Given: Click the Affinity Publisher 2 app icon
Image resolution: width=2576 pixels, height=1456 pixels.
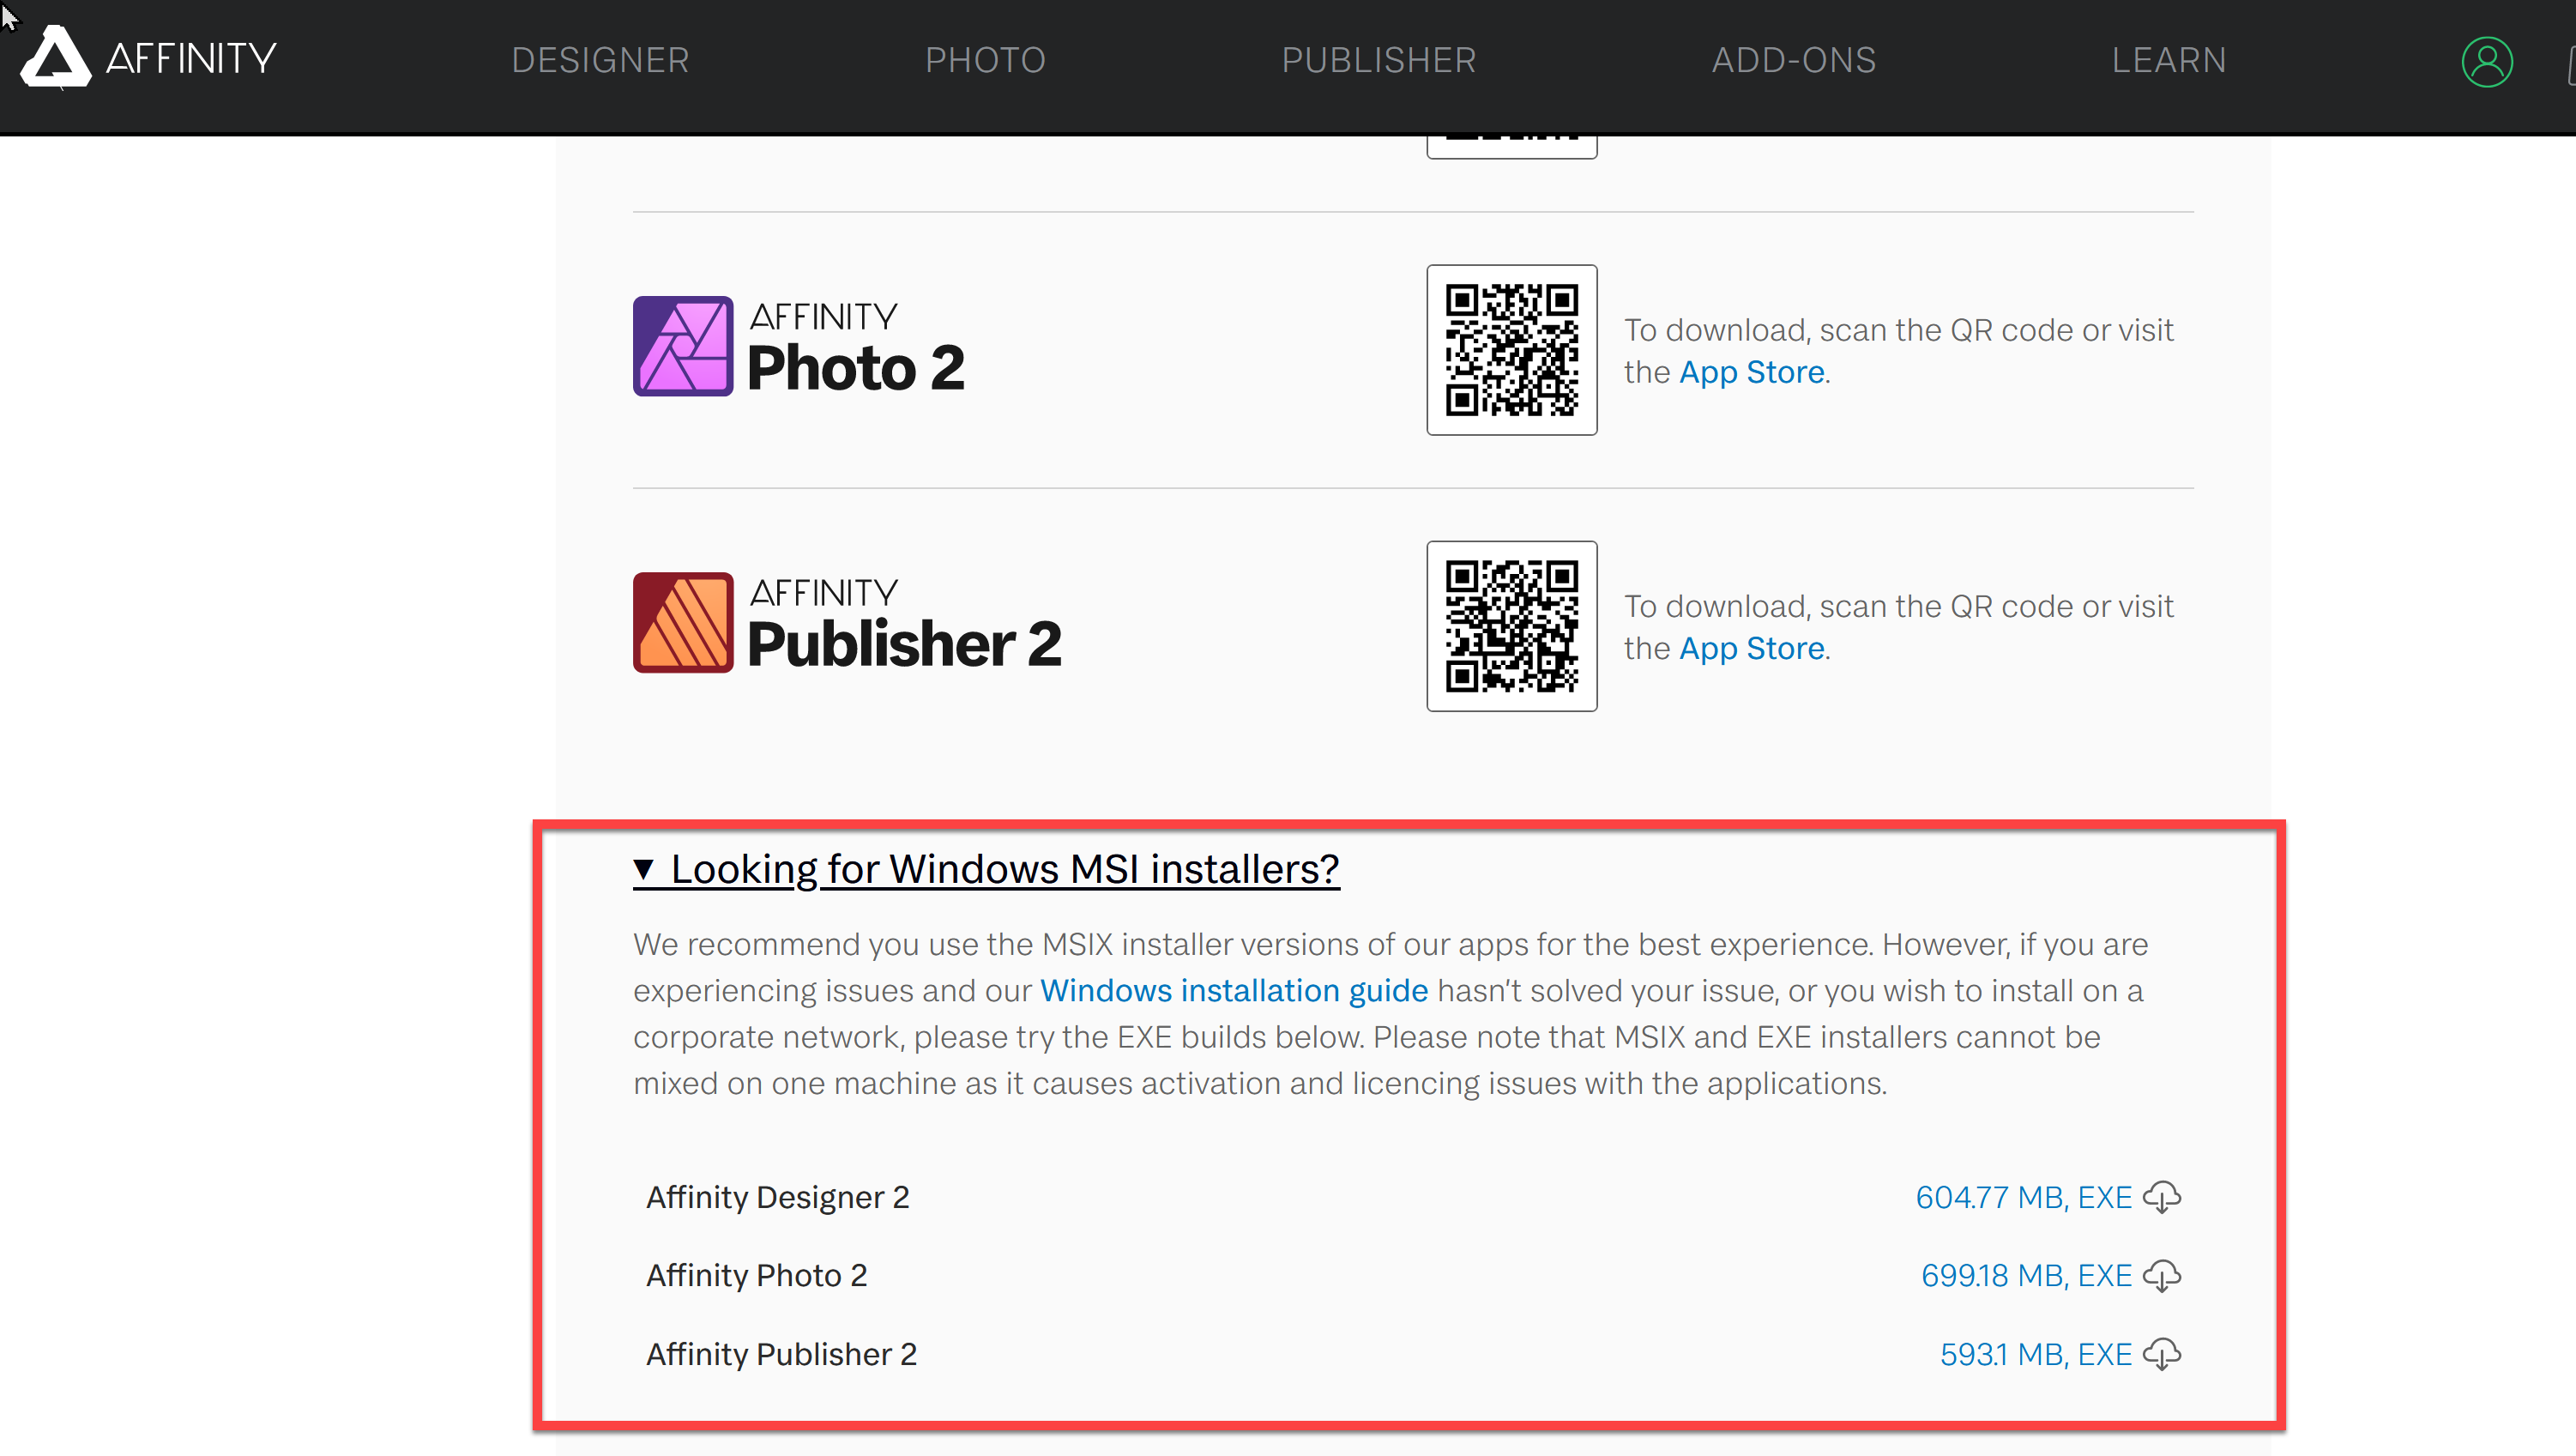Looking at the screenshot, I should click(x=683, y=622).
